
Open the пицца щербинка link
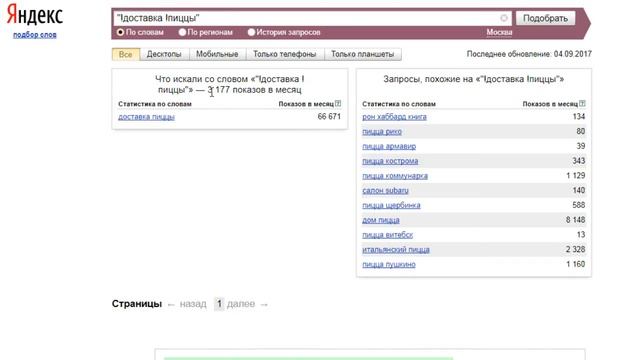(391, 205)
